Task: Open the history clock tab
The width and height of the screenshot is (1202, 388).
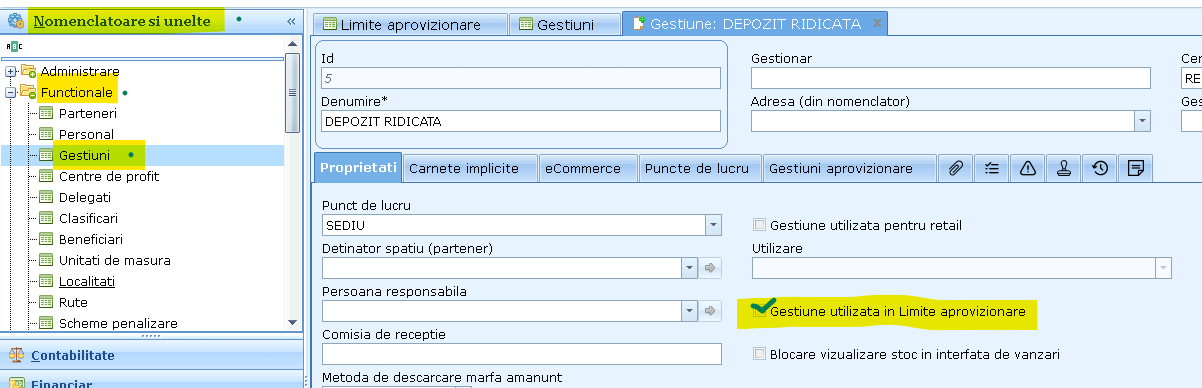Action: 1099,168
